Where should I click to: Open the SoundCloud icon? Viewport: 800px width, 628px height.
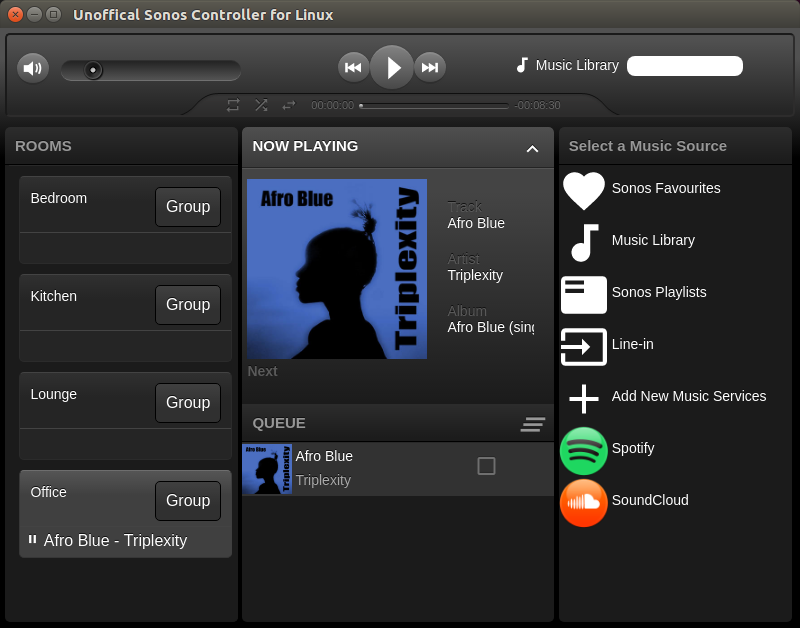(x=584, y=503)
